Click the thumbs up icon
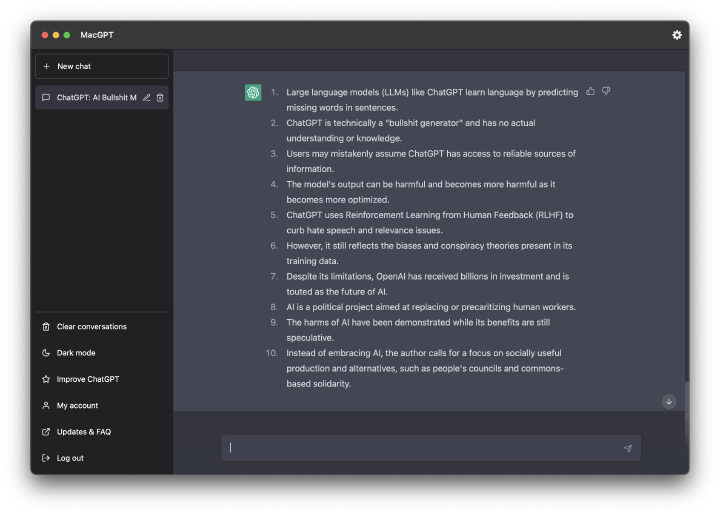Image resolution: width=720 pixels, height=515 pixels. 591,91
